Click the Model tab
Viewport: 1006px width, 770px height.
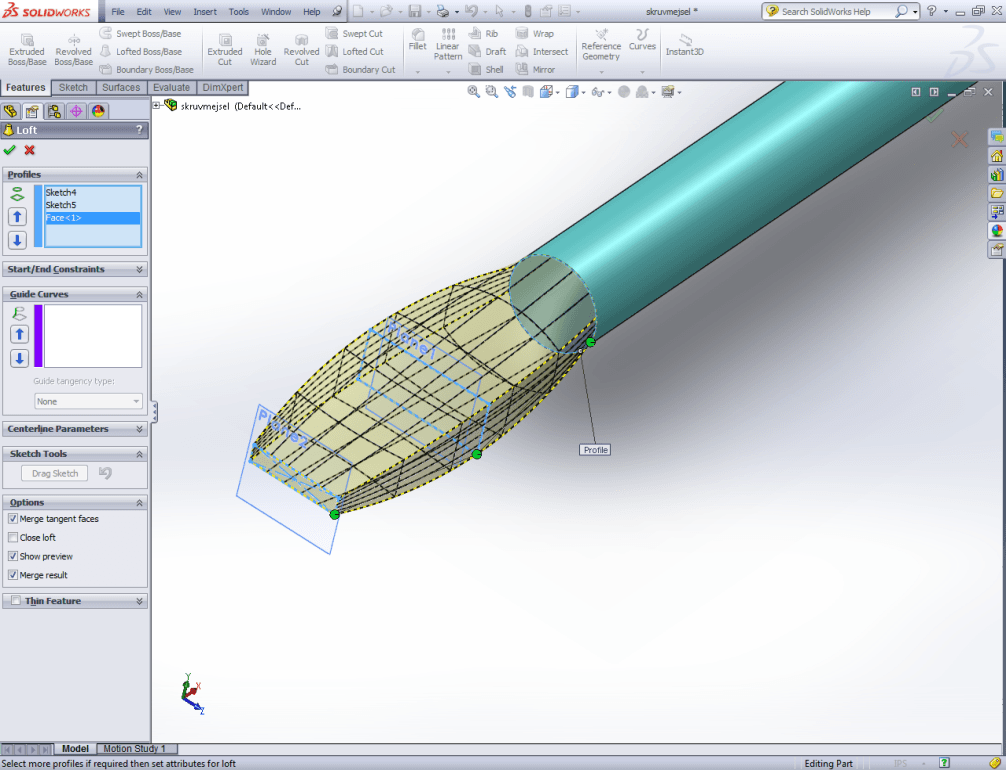point(75,748)
